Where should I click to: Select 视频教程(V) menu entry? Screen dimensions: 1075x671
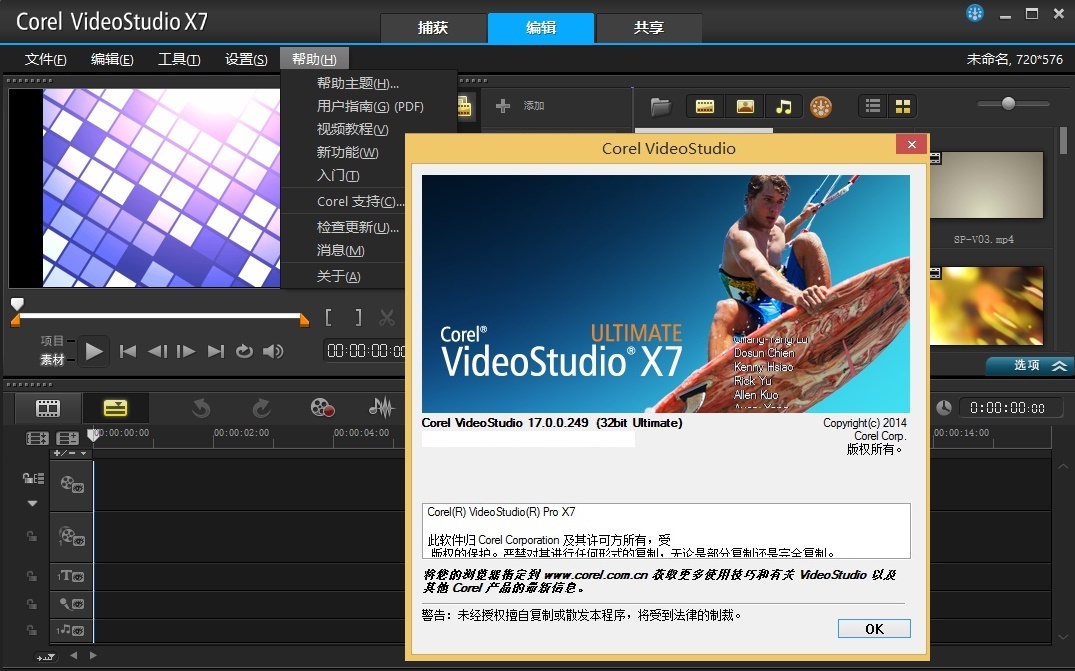point(352,129)
